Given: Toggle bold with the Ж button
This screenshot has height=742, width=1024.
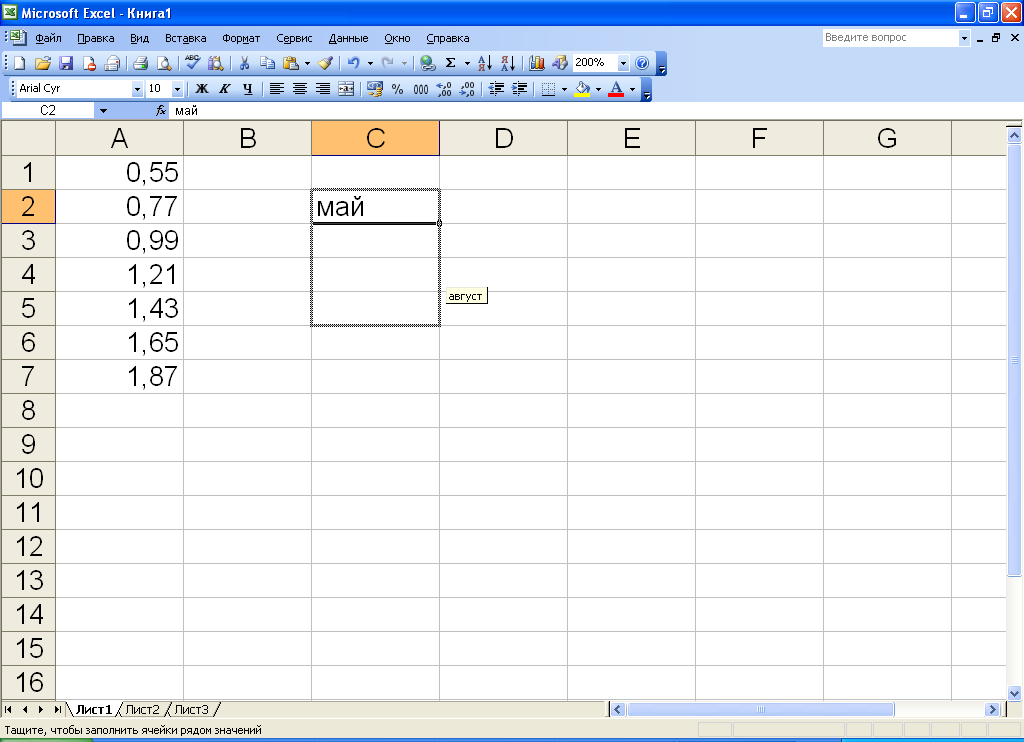Looking at the screenshot, I should [x=202, y=89].
